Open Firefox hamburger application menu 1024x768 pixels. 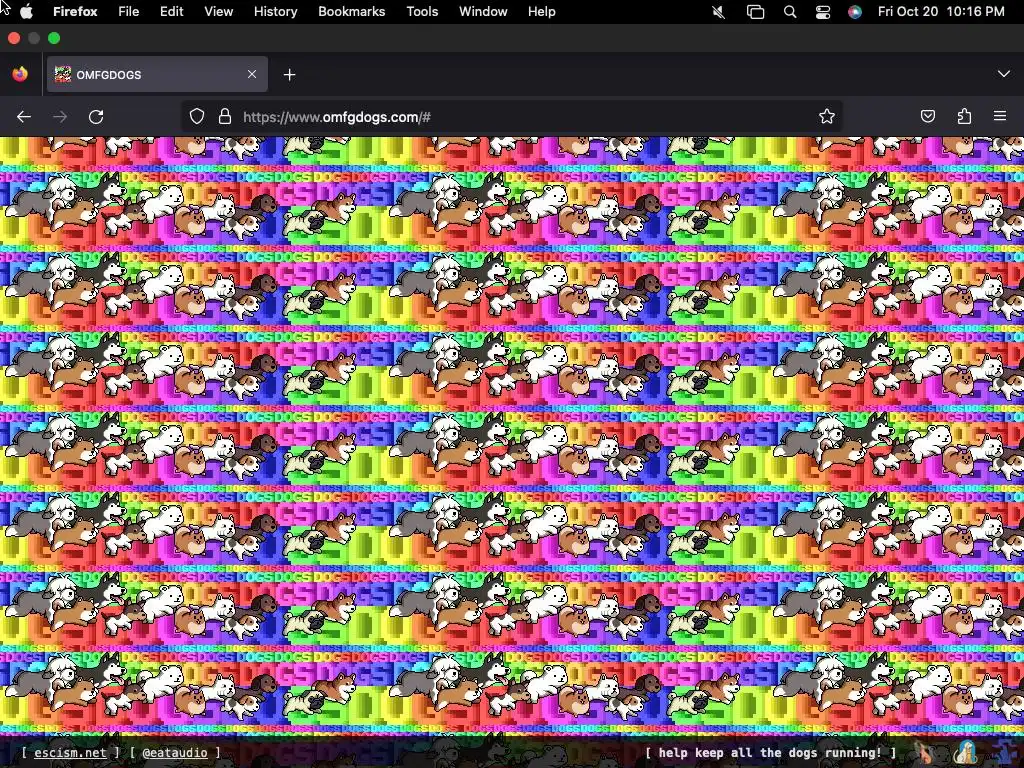tap(1000, 117)
